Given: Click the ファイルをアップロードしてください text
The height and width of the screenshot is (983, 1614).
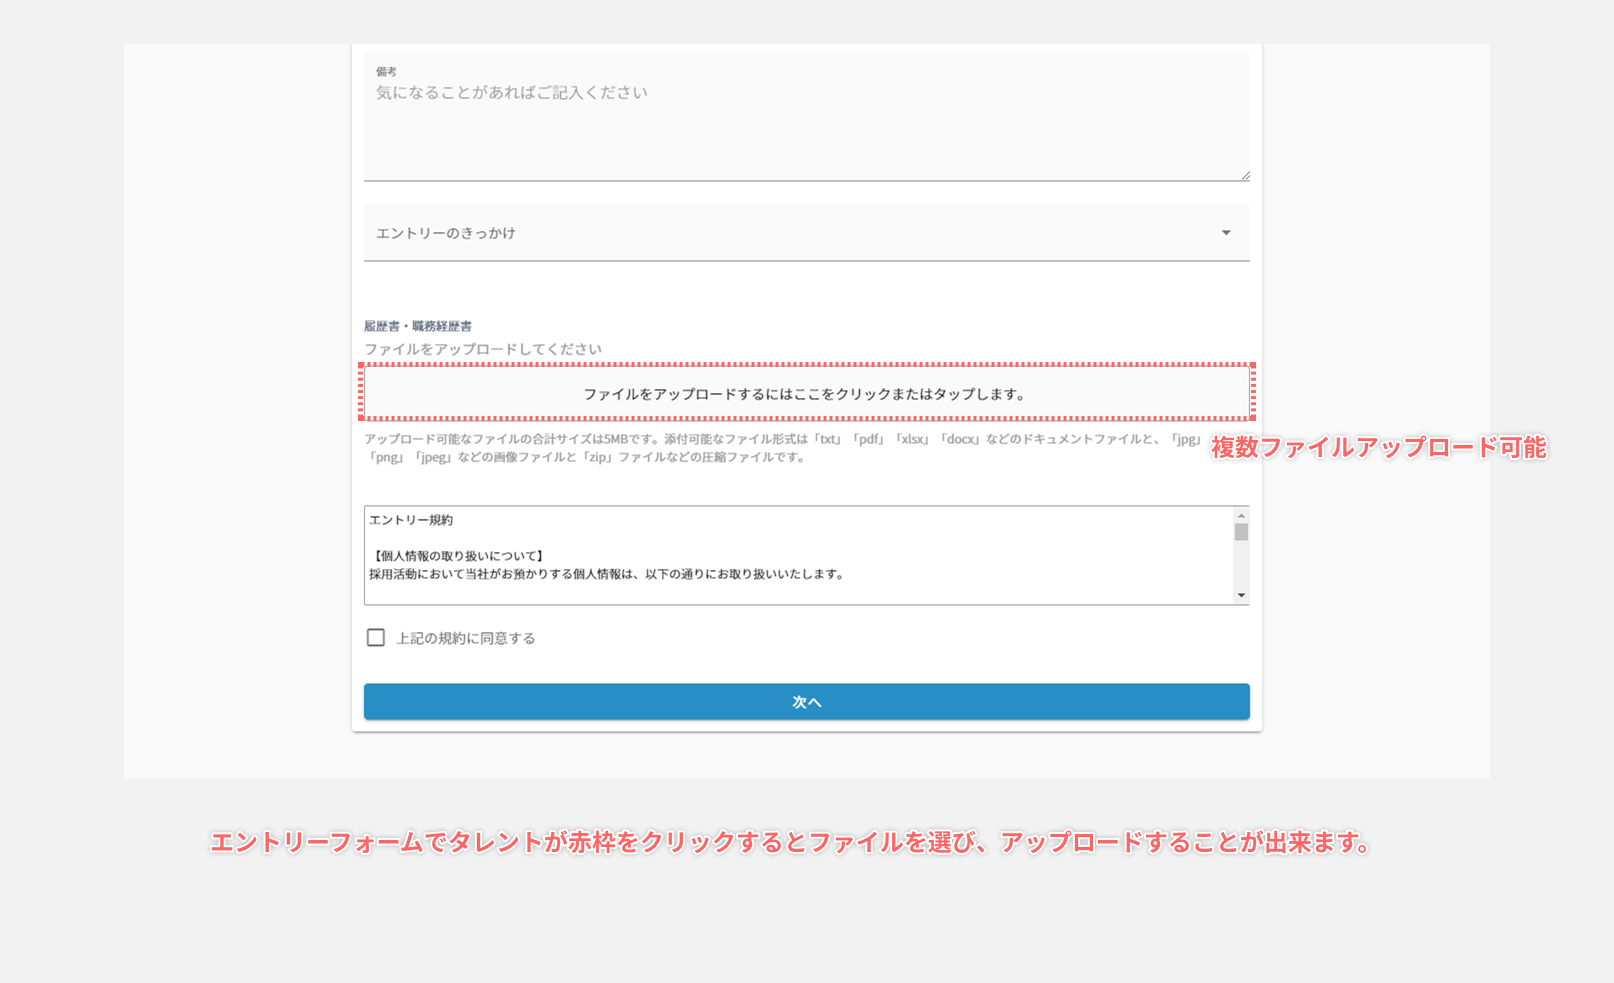Looking at the screenshot, I should coord(482,348).
